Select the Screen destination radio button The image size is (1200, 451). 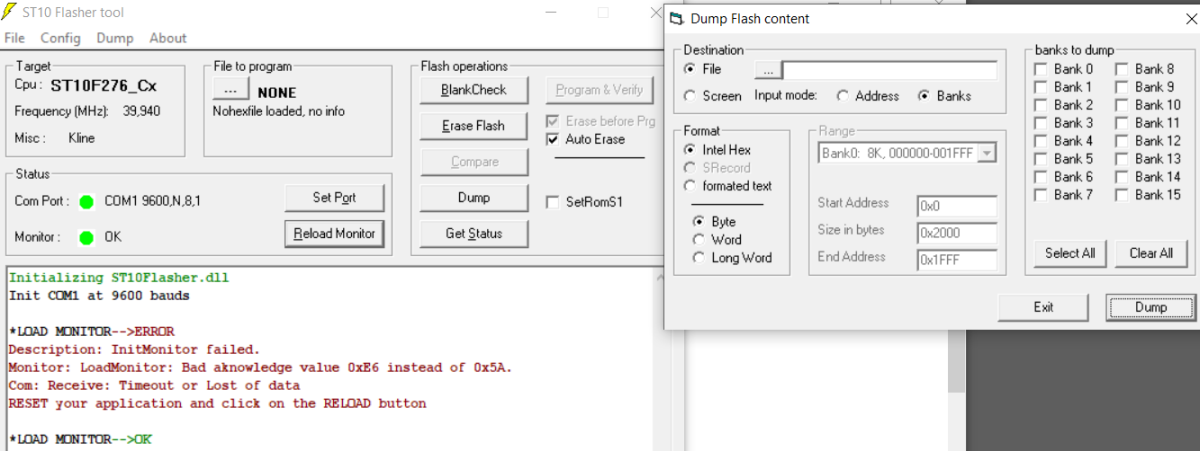[690, 96]
